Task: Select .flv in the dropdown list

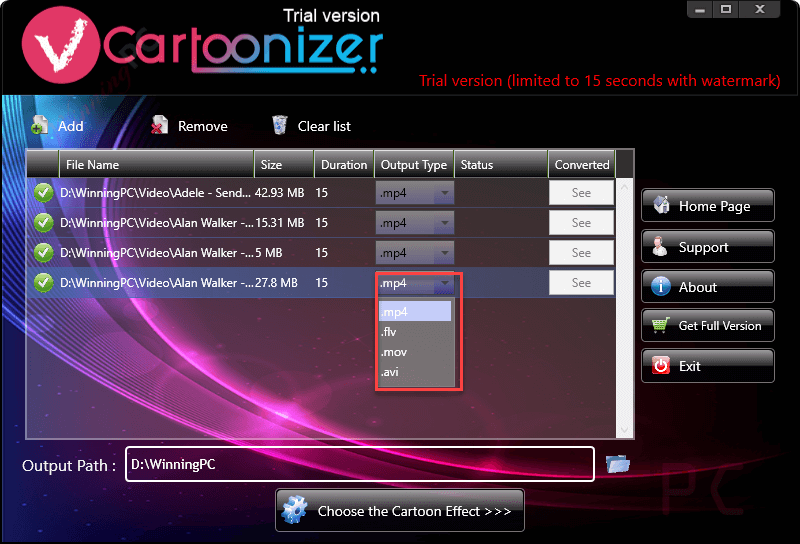Action: 415,332
